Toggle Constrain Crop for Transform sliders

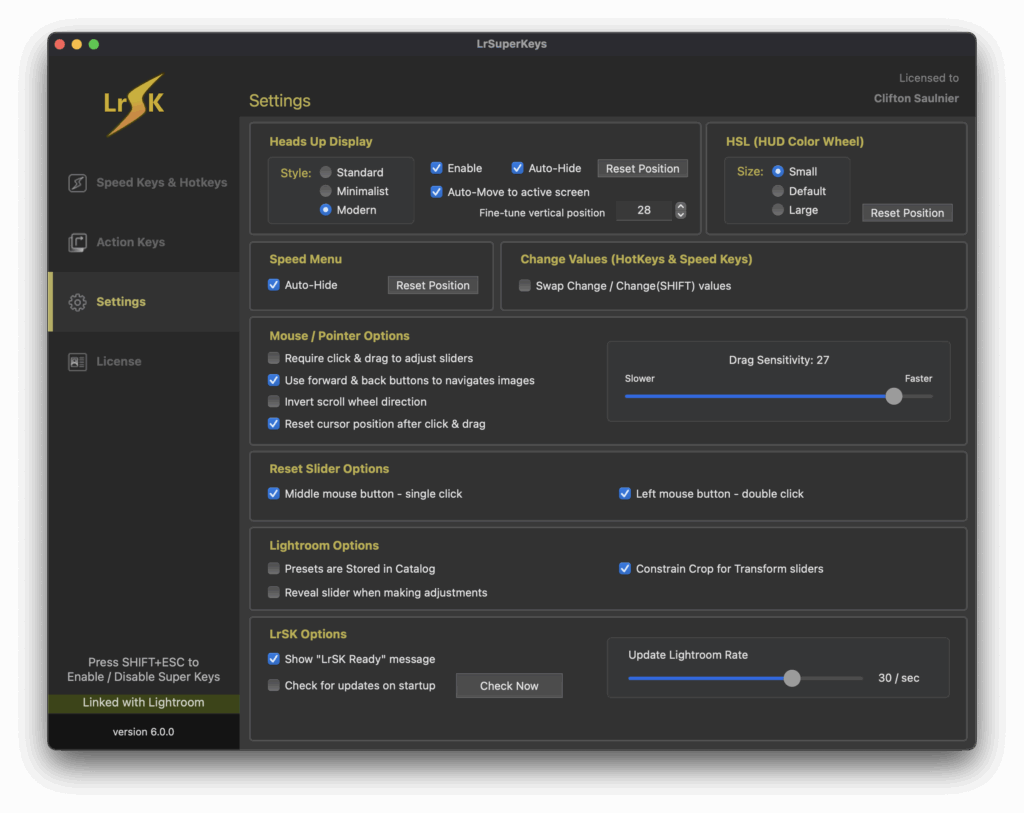click(625, 569)
